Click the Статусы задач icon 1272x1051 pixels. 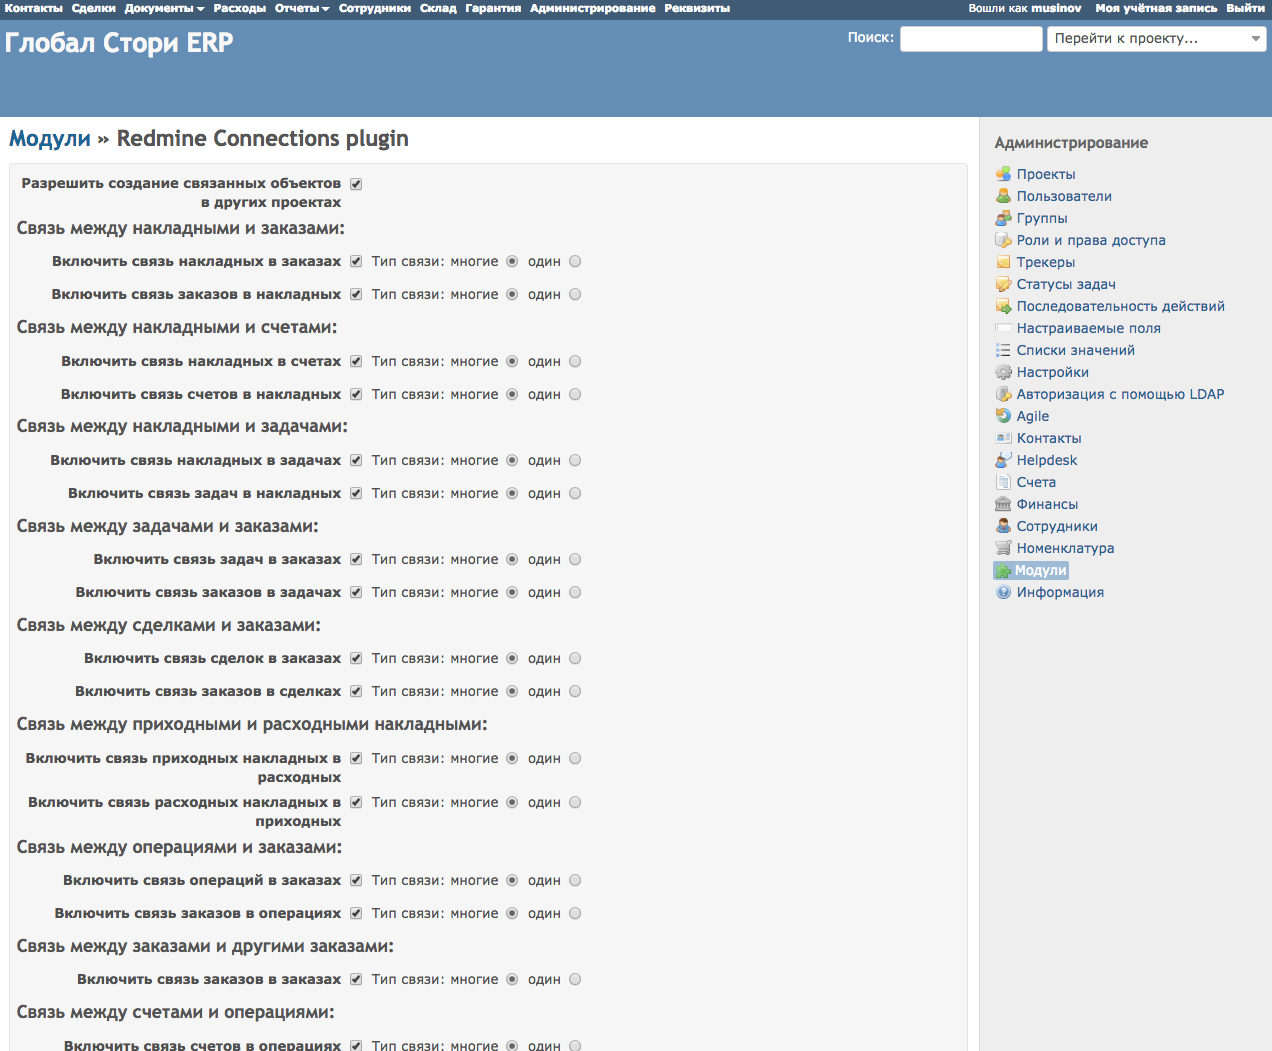coord(1003,284)
